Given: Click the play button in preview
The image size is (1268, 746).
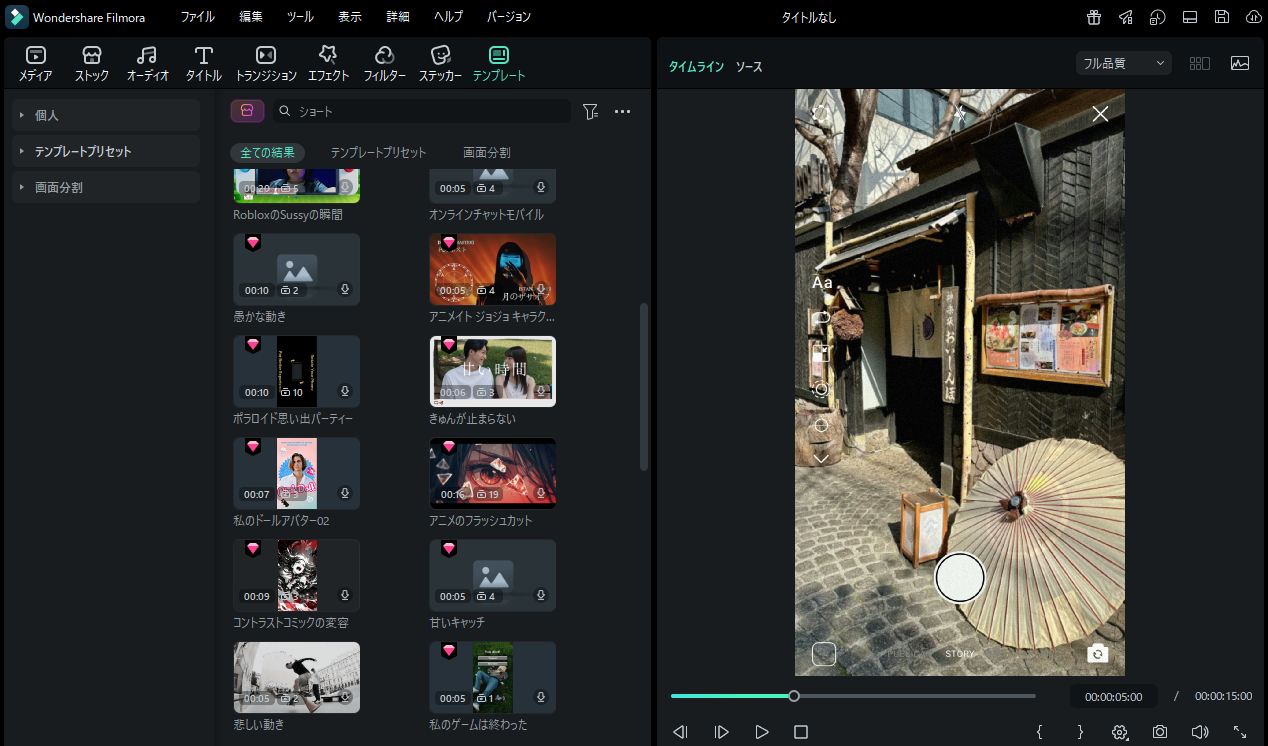Looking at the screenshot, I should (x=762, y=732).
